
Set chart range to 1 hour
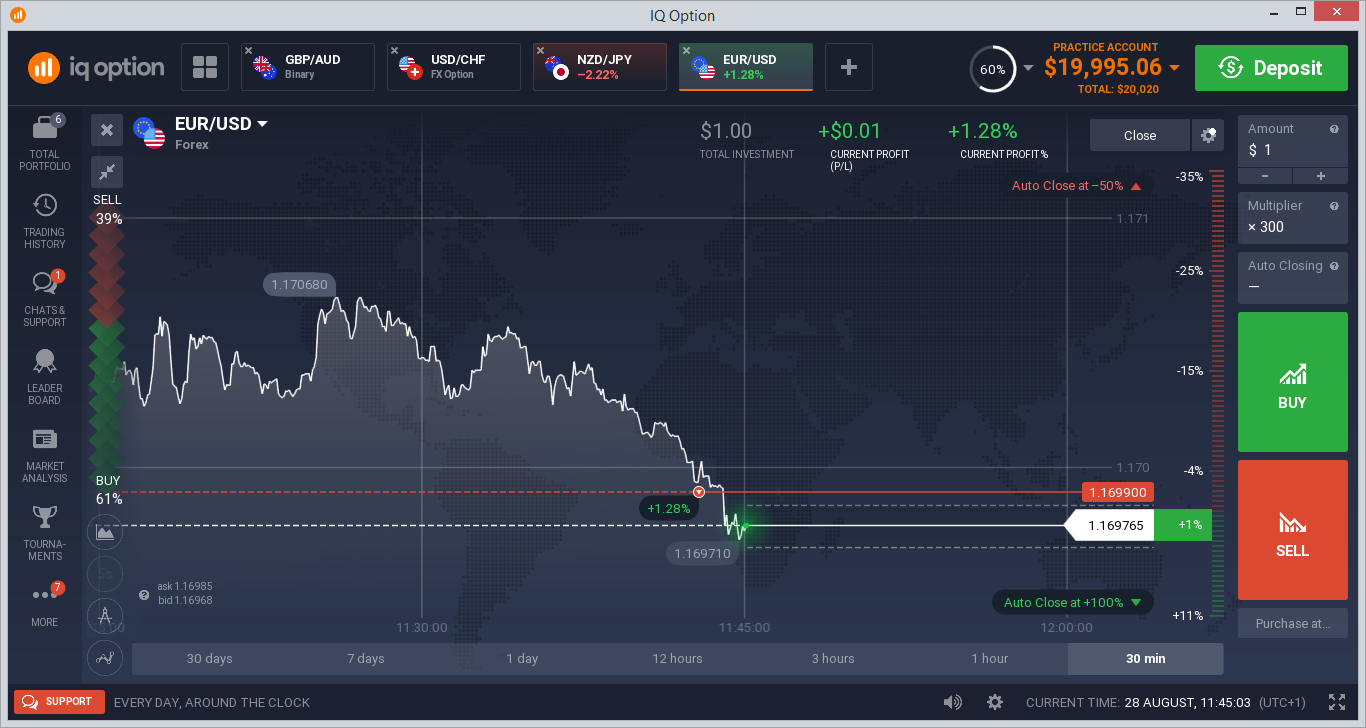pos(989,659)
